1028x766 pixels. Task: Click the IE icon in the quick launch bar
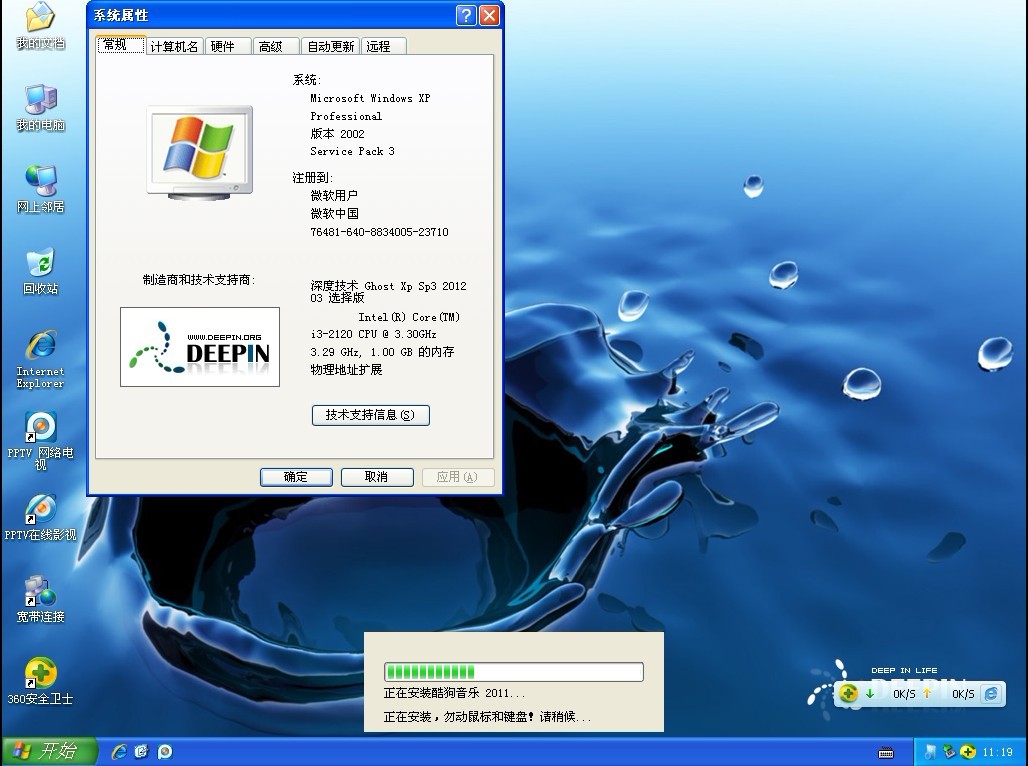(119, 751)
